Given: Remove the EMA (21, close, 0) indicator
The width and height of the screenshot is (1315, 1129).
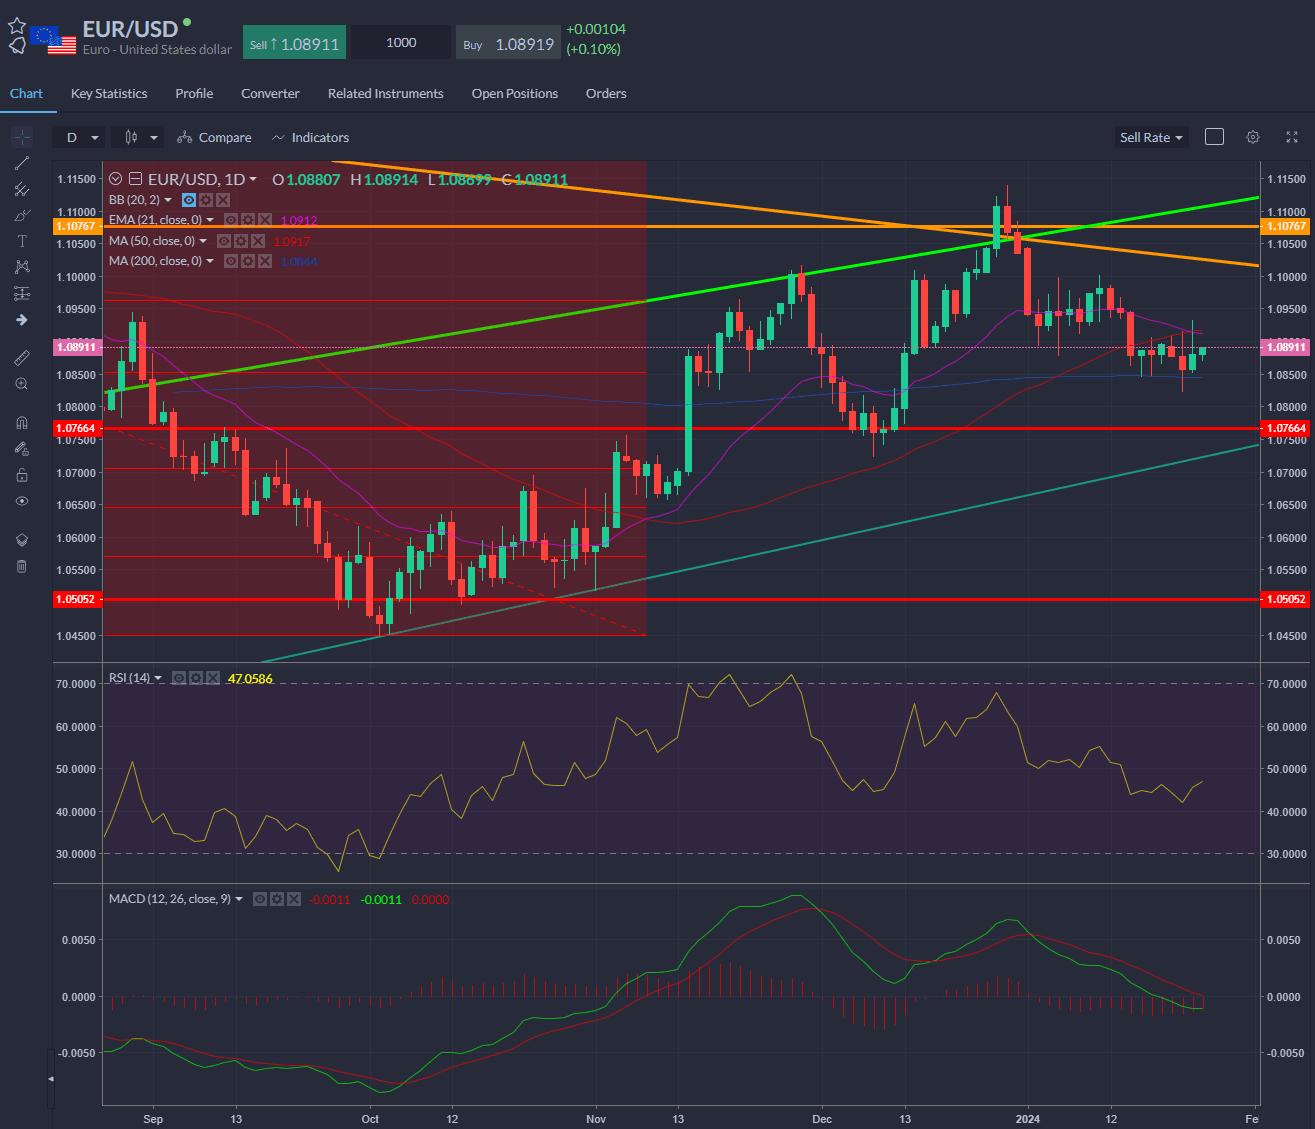Looking at the screenshot, I should click(x=265, y=220).
